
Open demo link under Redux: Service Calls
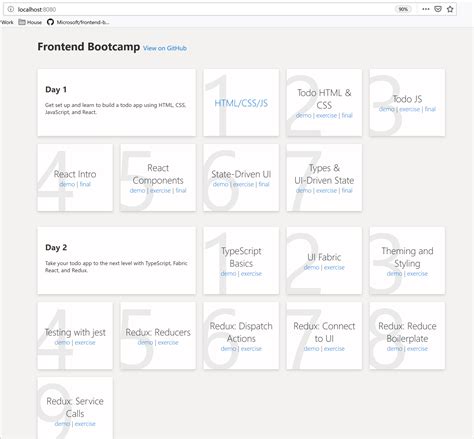tap(62, 424)
